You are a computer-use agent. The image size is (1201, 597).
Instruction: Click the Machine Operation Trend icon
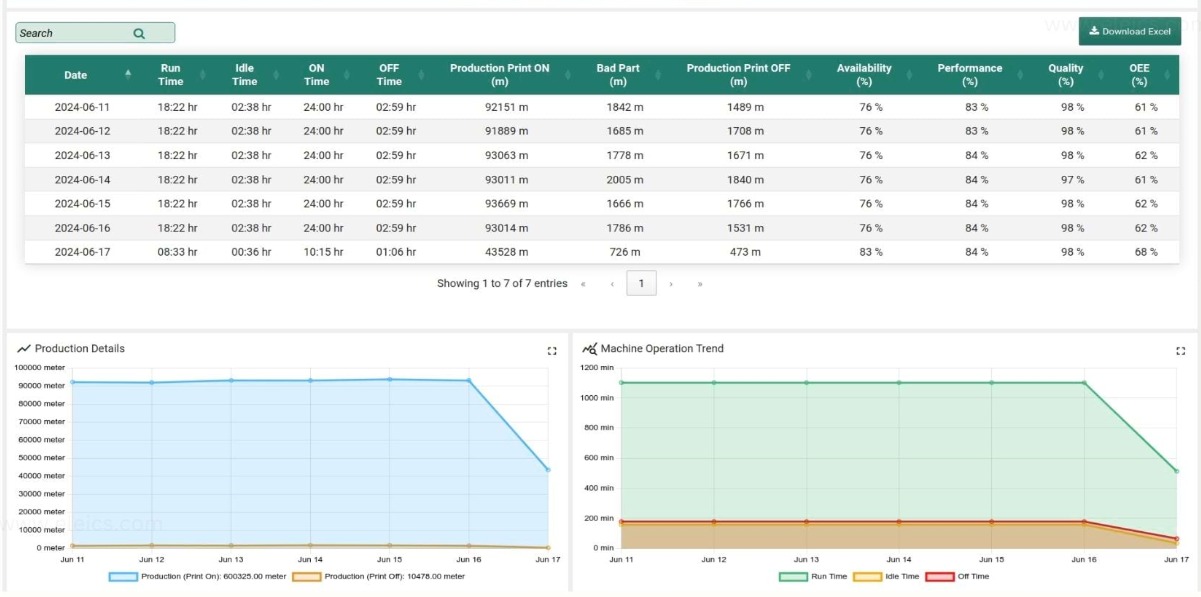(x=589, y=349)
